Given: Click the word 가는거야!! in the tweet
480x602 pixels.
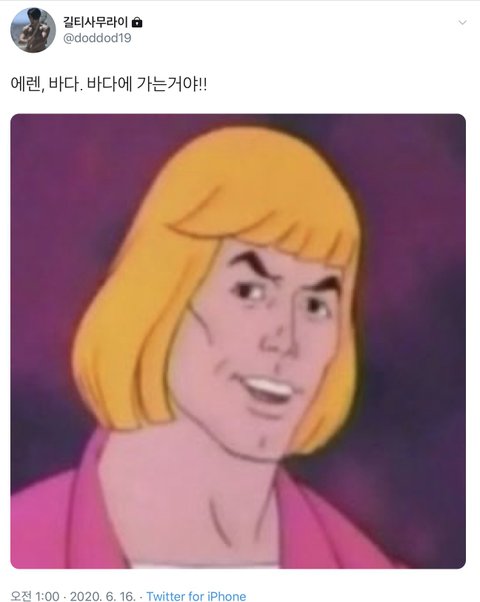Looking at the screenshot, I should (x=172, y=84).
